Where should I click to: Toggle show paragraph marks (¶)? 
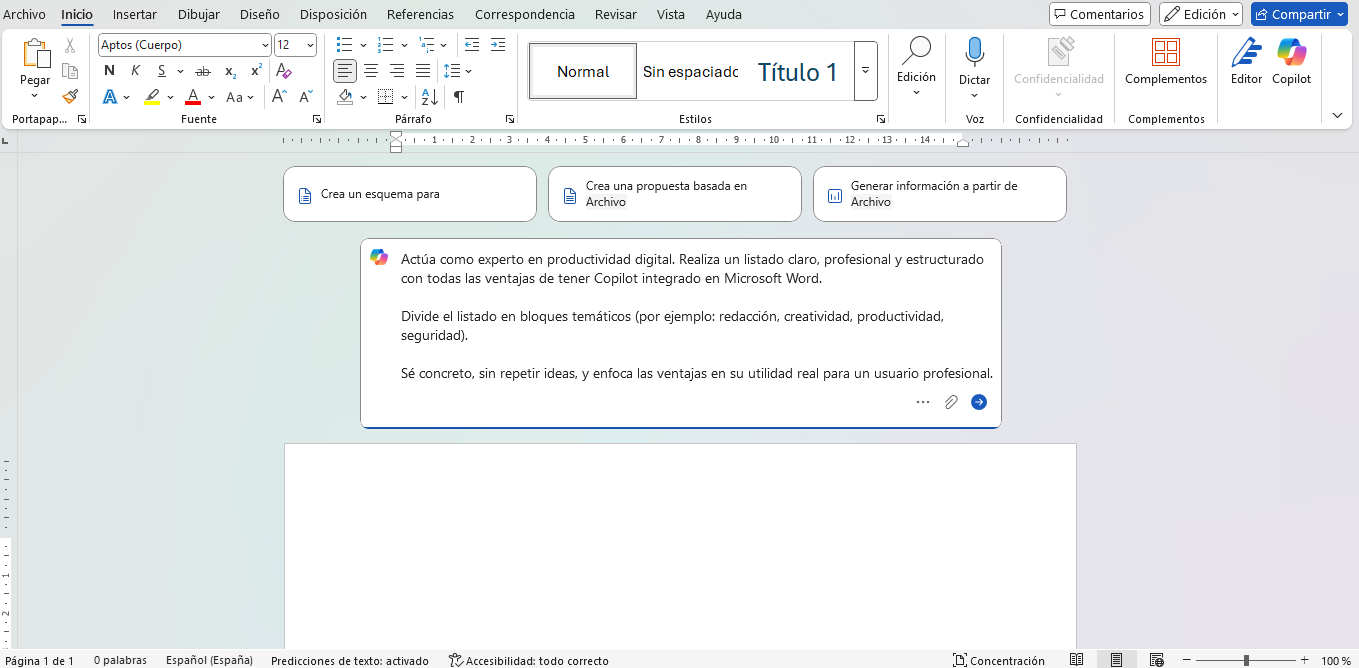tap(458, 97)
